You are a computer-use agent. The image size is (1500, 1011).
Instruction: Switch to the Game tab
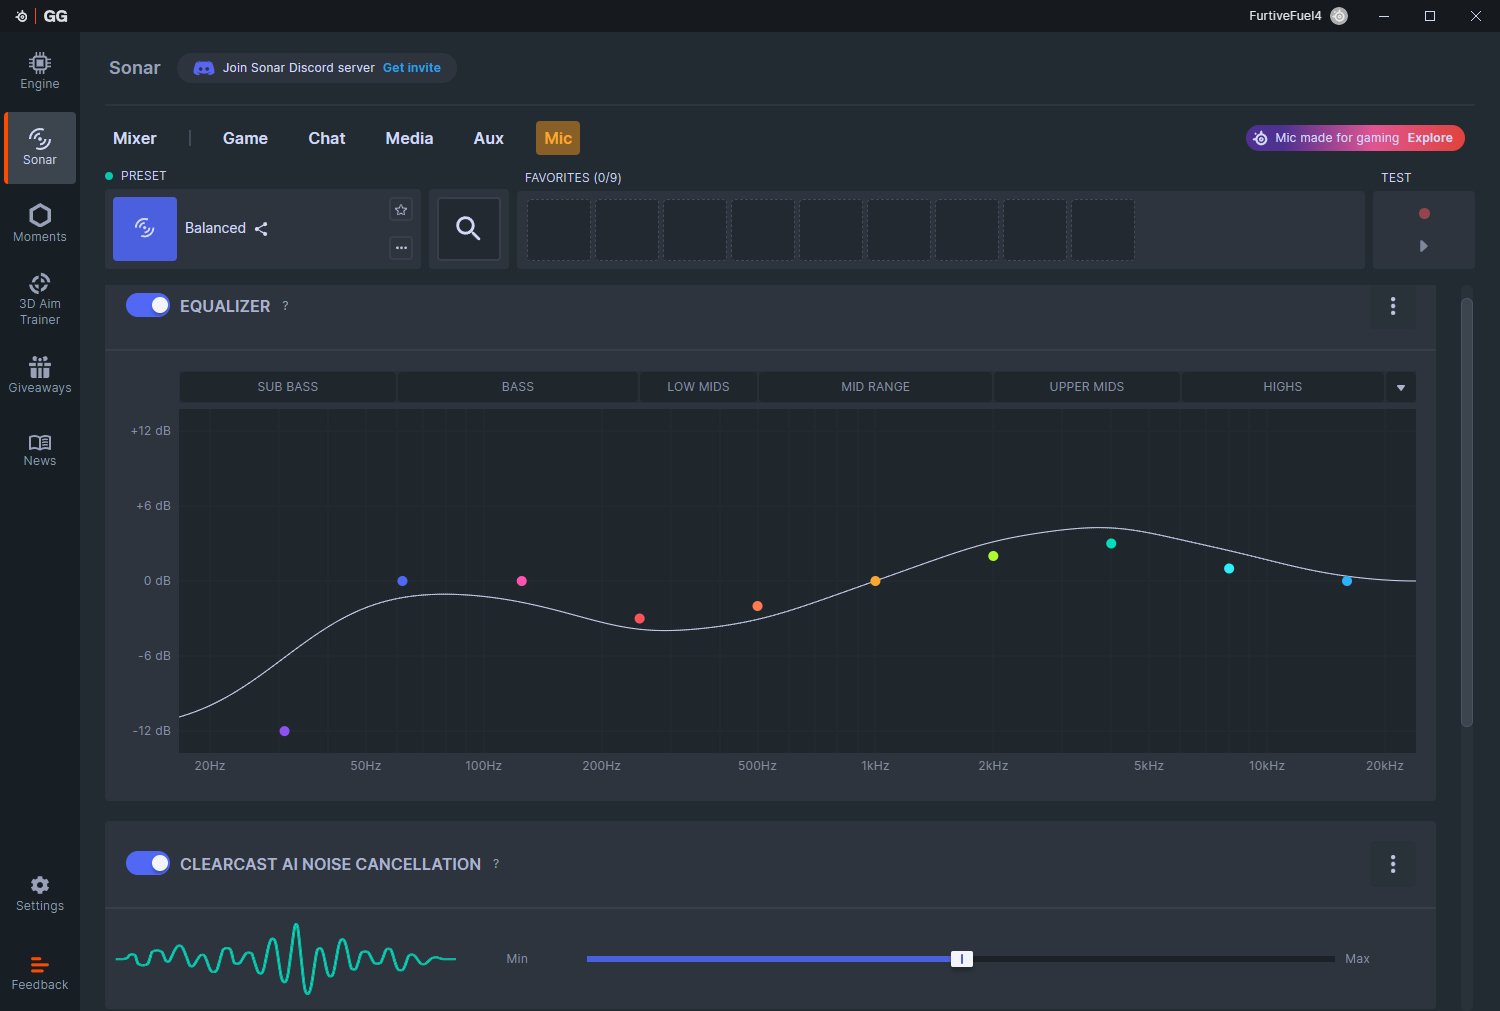(x=245, y=138)
